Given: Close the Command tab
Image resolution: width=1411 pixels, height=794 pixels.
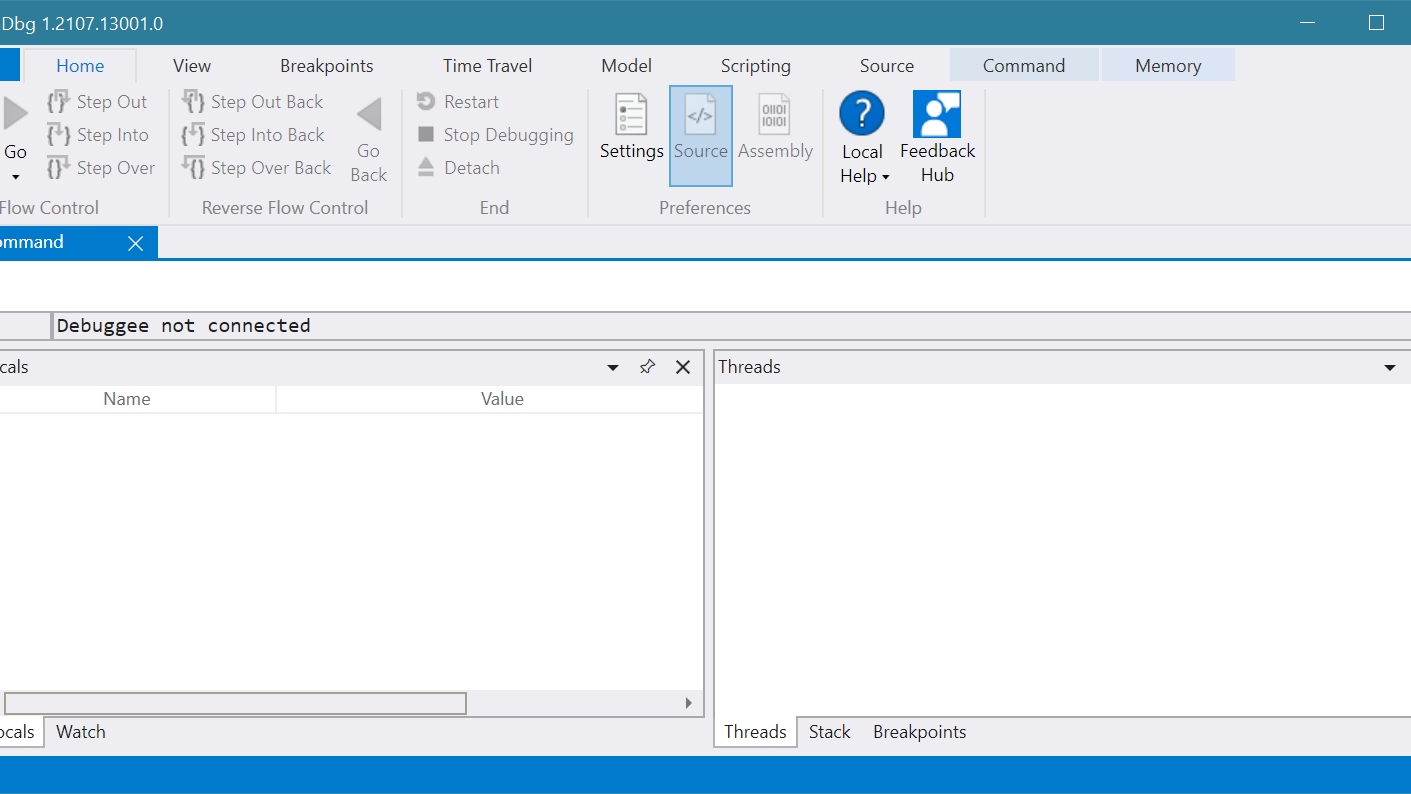Looking at the screenshot, I should tap(136, 243).
